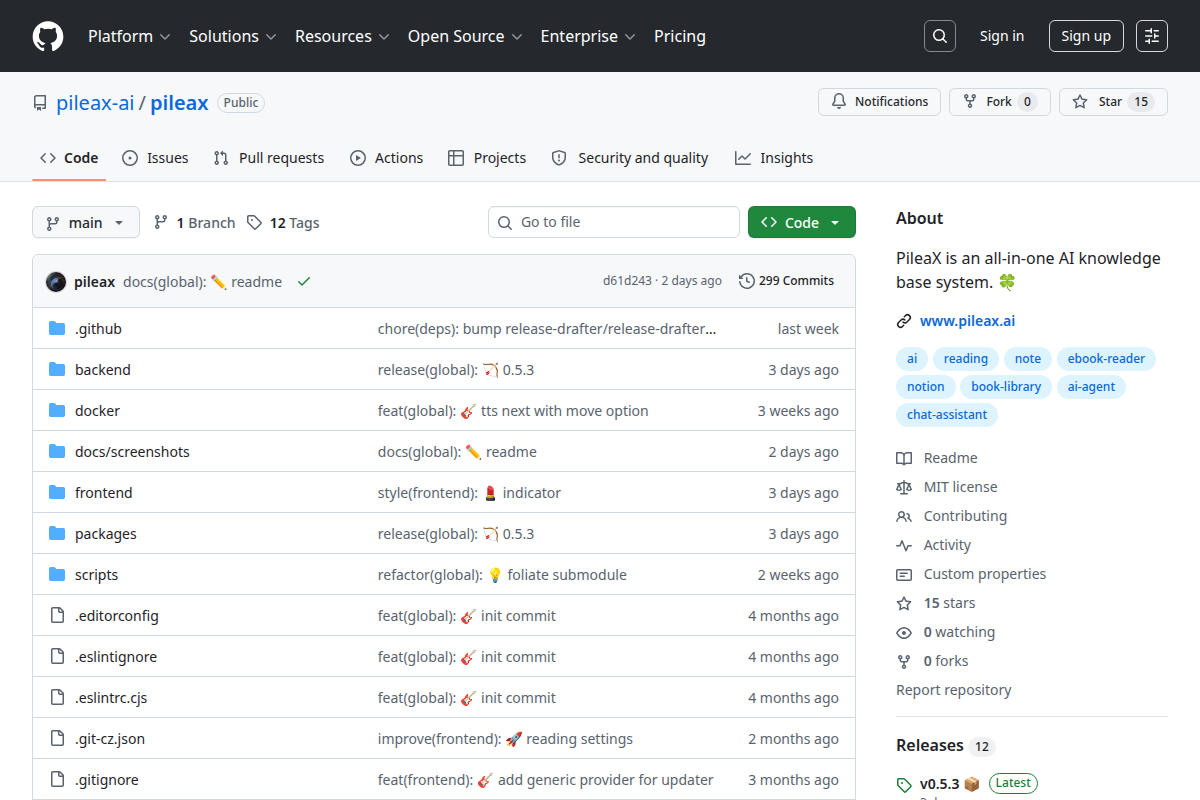The width and height of the screenshot is (1200, 800).
Task: Report repository link
Action: tap(954, 690)
